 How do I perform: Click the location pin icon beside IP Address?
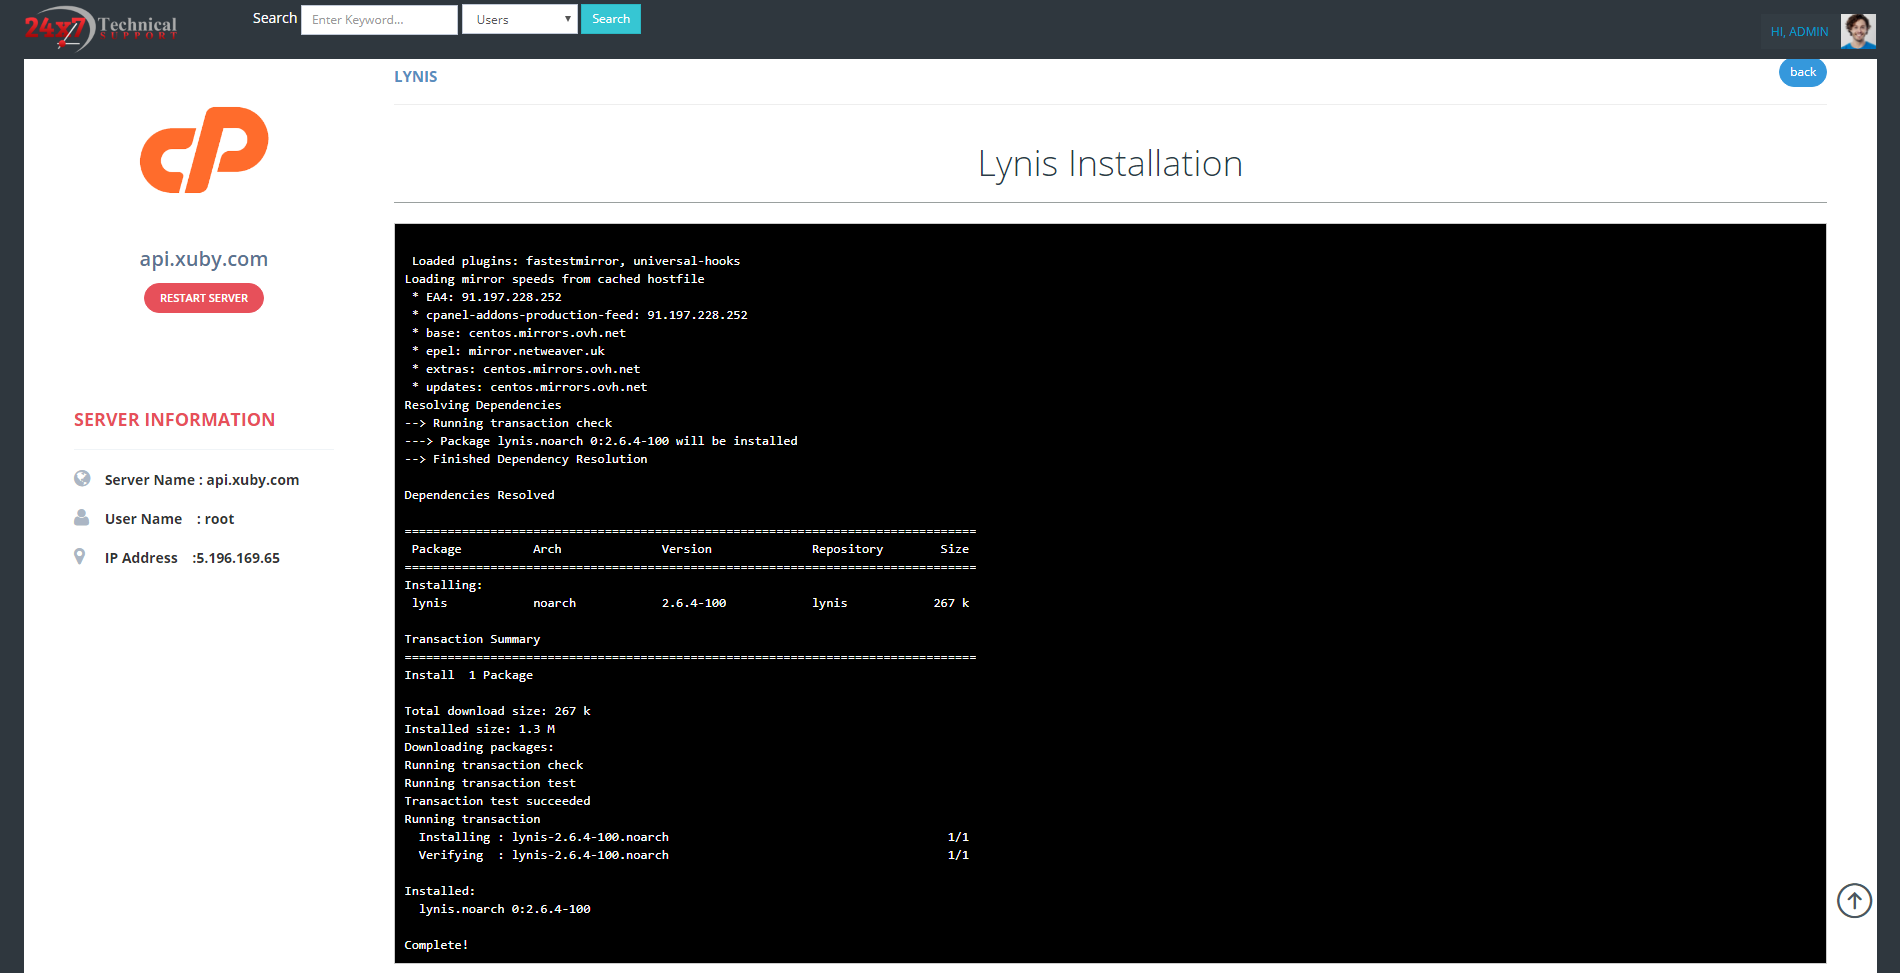pyautogui.click(x=80, y=557)
